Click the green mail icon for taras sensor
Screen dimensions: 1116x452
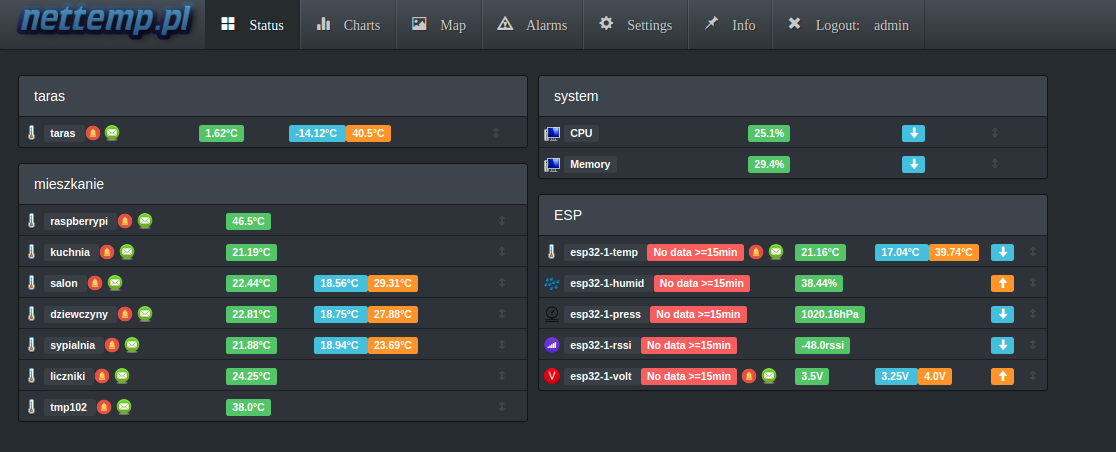point(112,132)
